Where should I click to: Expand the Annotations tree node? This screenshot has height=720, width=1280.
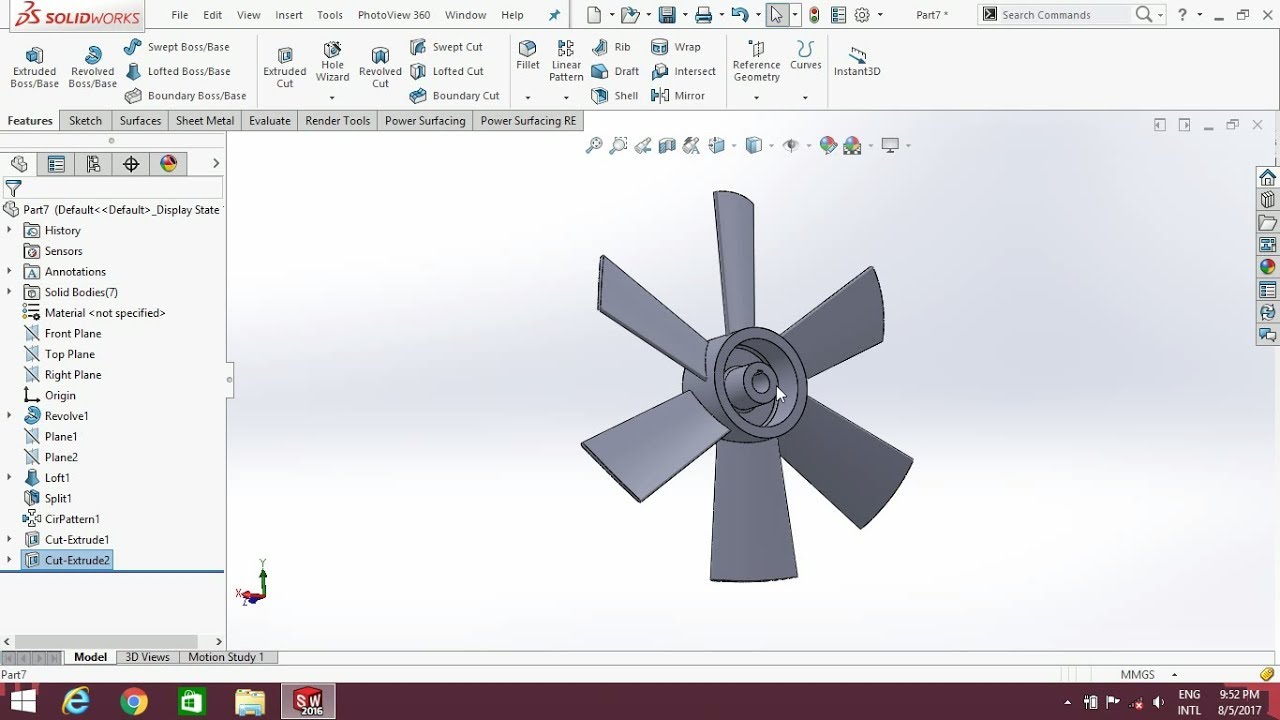pos(9,271)
